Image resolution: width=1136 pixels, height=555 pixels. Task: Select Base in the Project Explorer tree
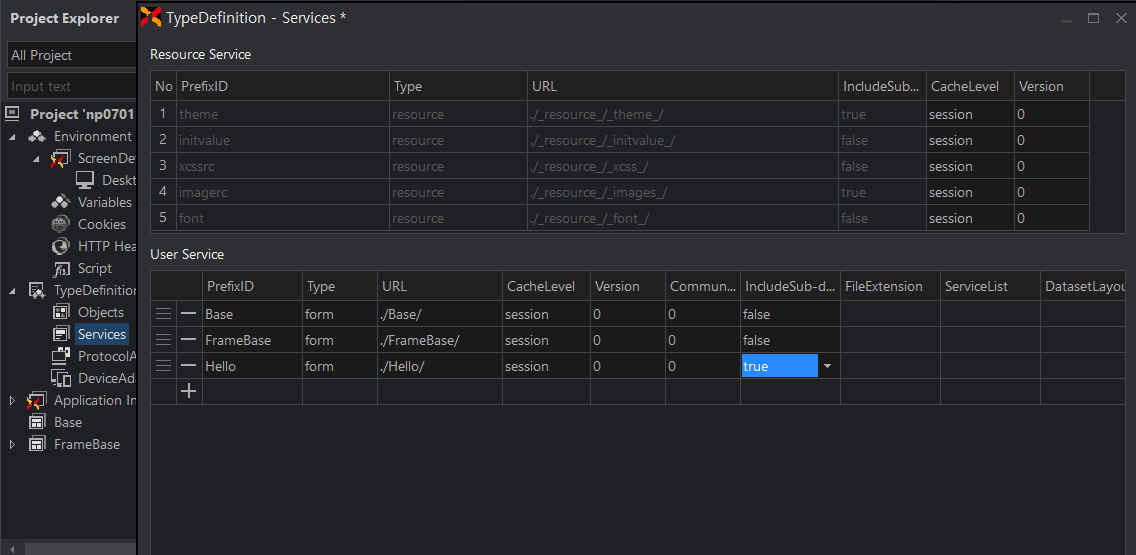[68, 422]
